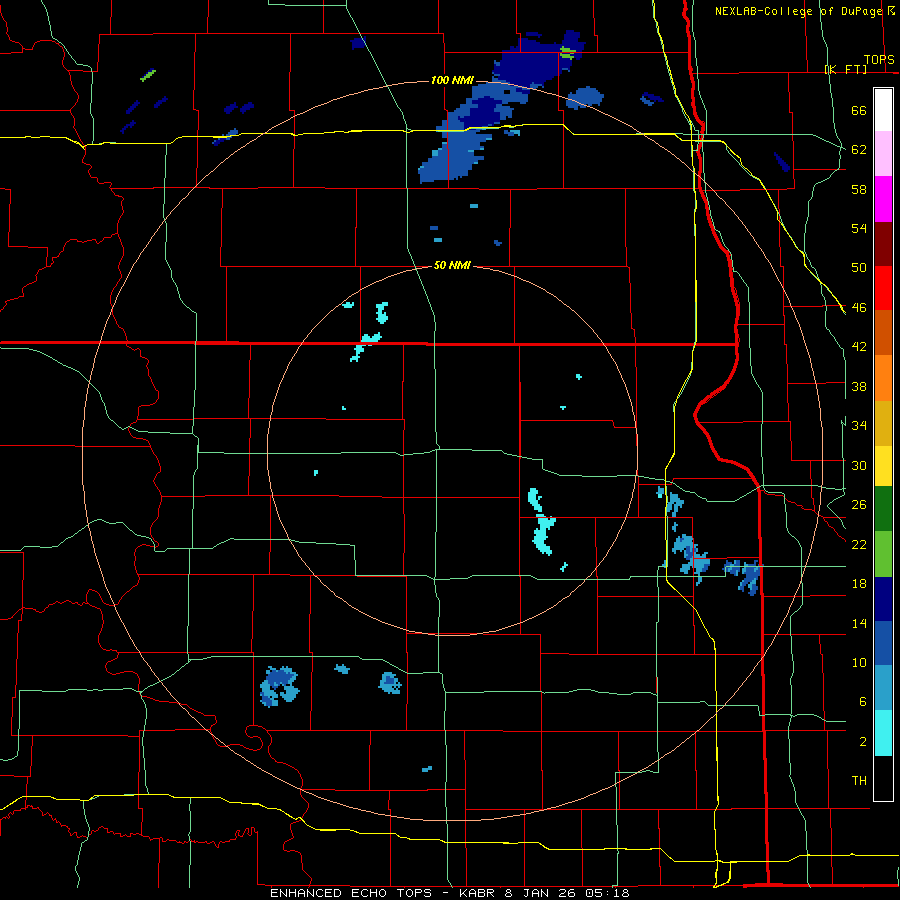
Task: Click the 30 value on the scale
Action: pyautogui.click(x=859, y=465)
